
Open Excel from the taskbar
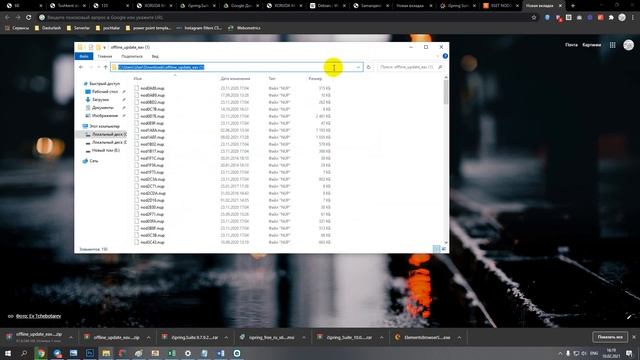172,353
